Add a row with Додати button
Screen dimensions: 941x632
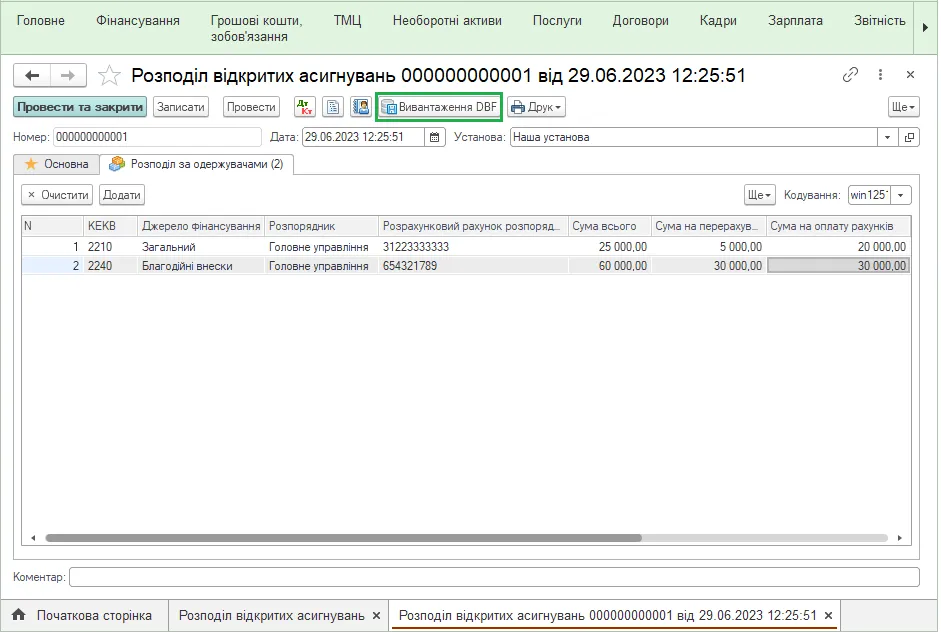[122, 195]
